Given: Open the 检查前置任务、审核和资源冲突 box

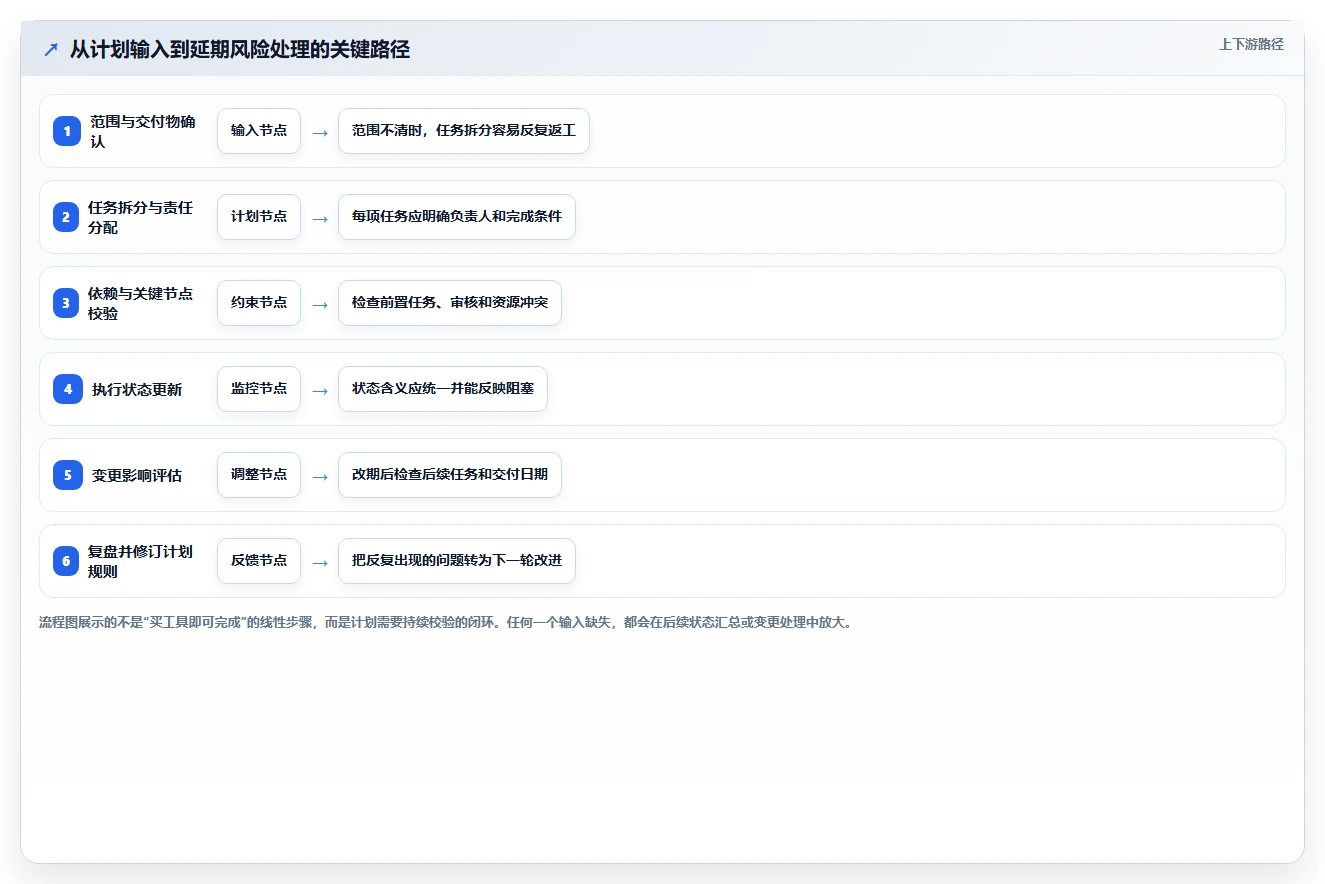Looking at the screenshot, I should coord(450,303).
